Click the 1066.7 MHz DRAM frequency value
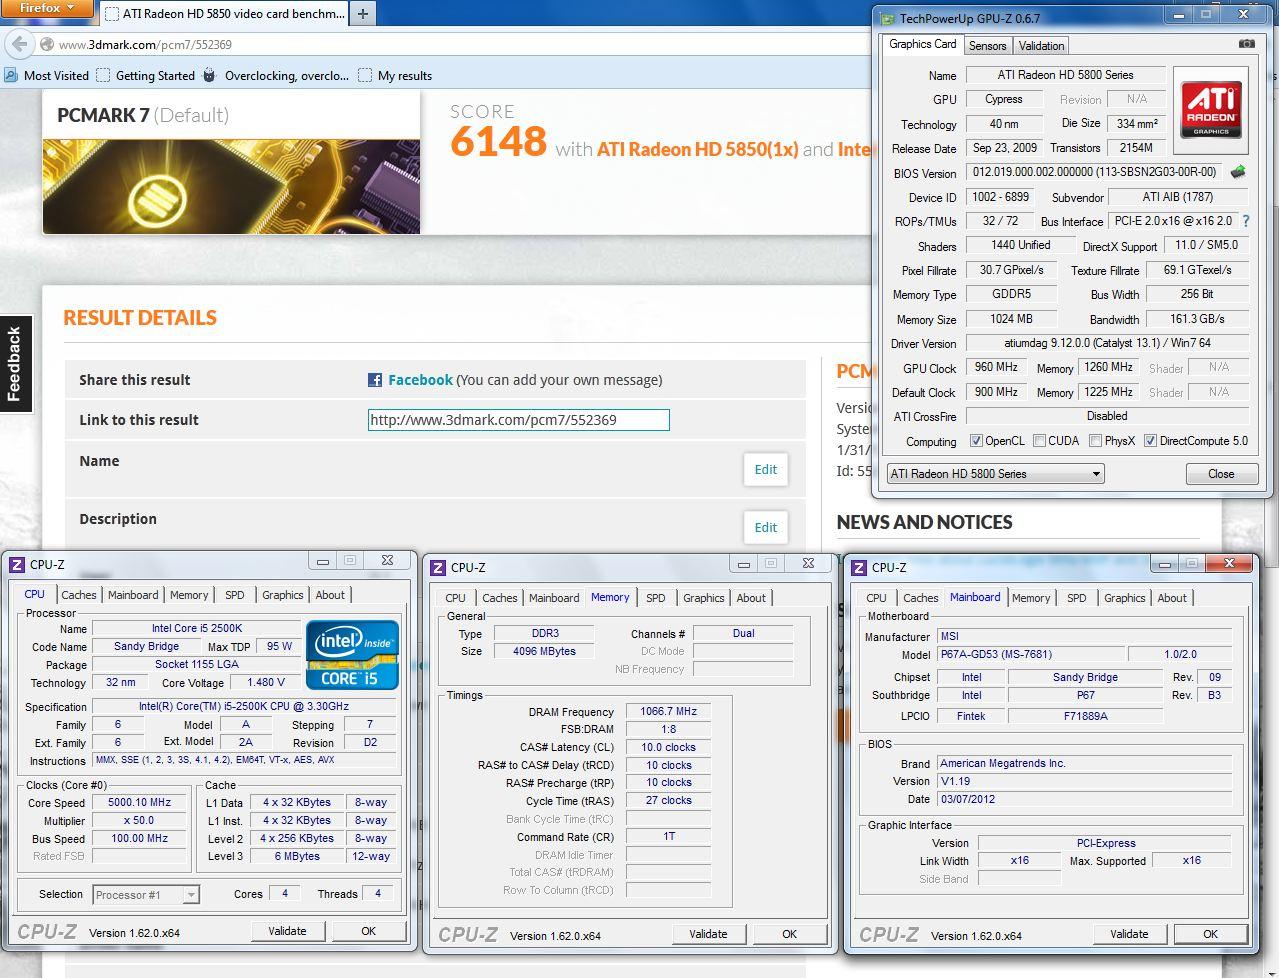The height and width of the screenshot is (978, 1279). [669, 711]
